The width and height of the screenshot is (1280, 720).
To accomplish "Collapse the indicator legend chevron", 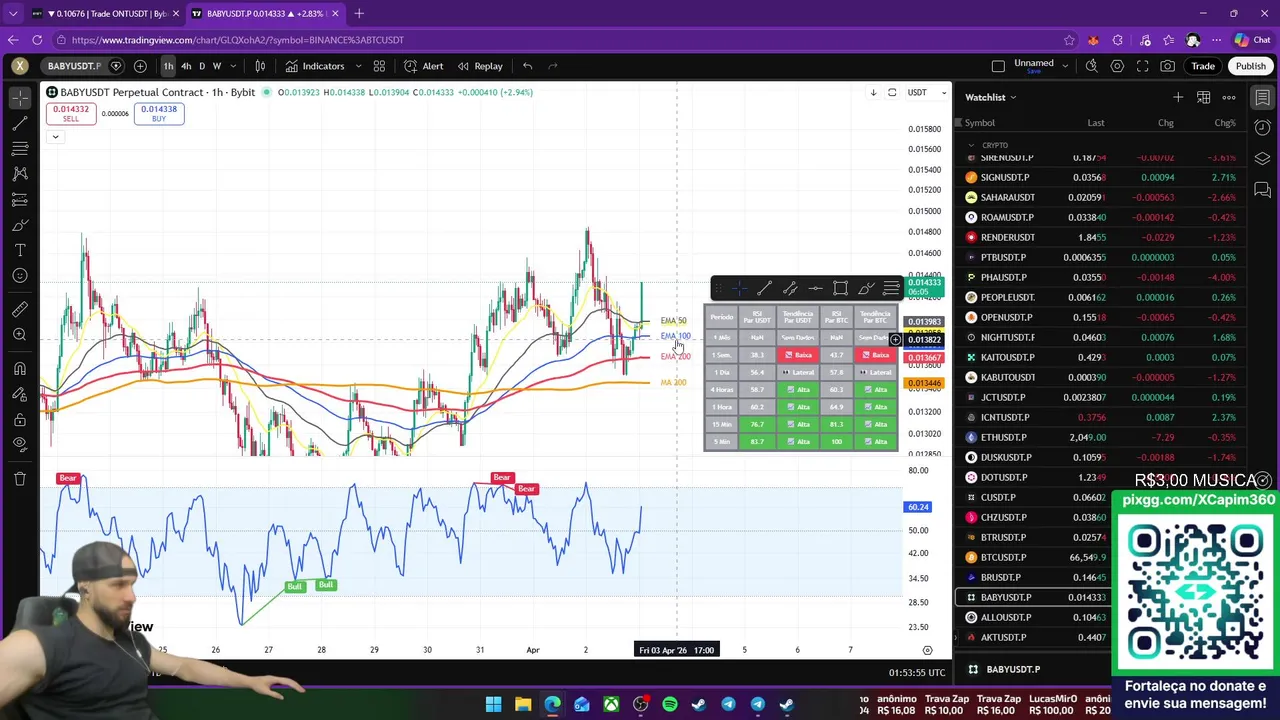I will coord(55,136).
